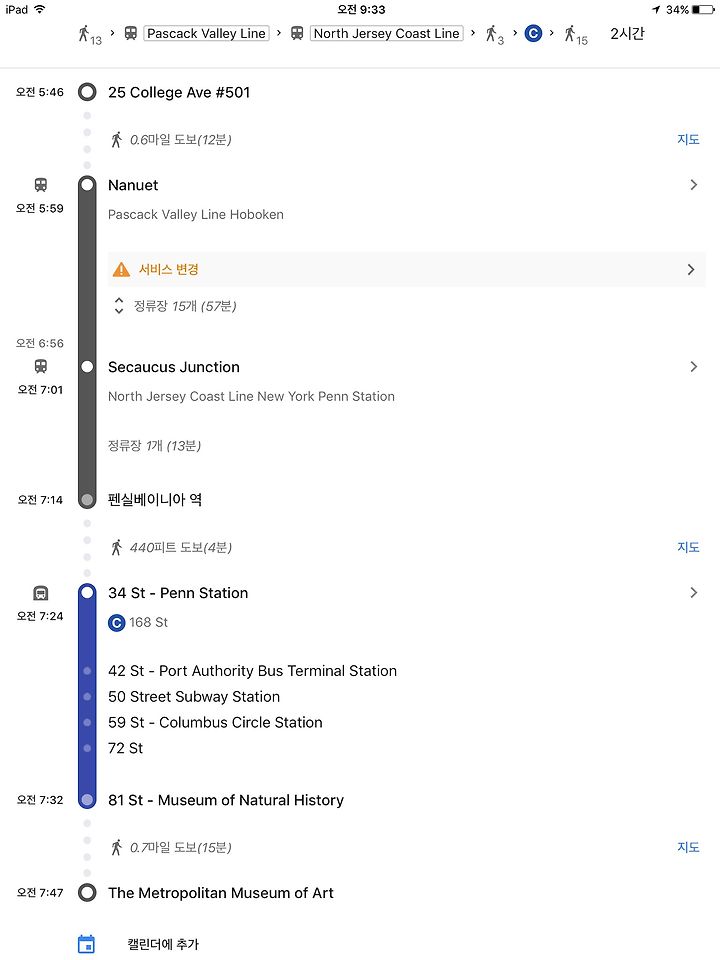720x960 pixels.
Task: Open 34 St - Penn Station details chevron
Action: (x=693, y=593)
